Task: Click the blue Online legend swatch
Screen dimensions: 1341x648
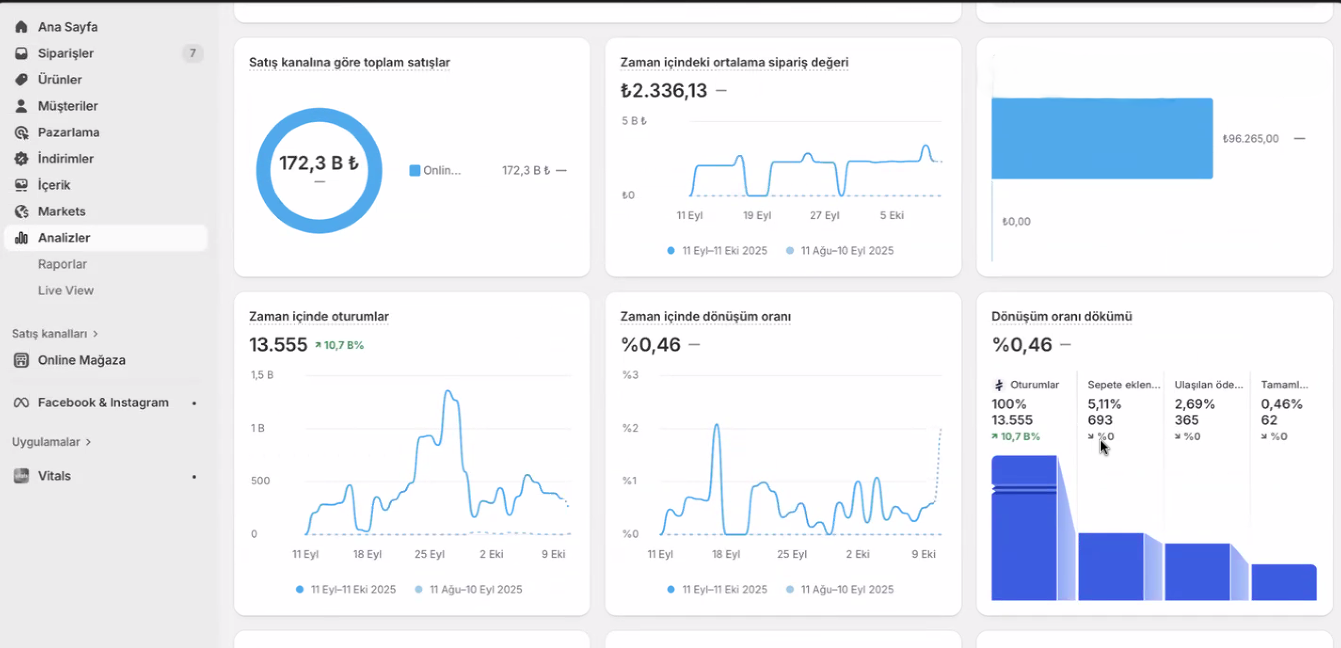Action: (x=415, y=171)
